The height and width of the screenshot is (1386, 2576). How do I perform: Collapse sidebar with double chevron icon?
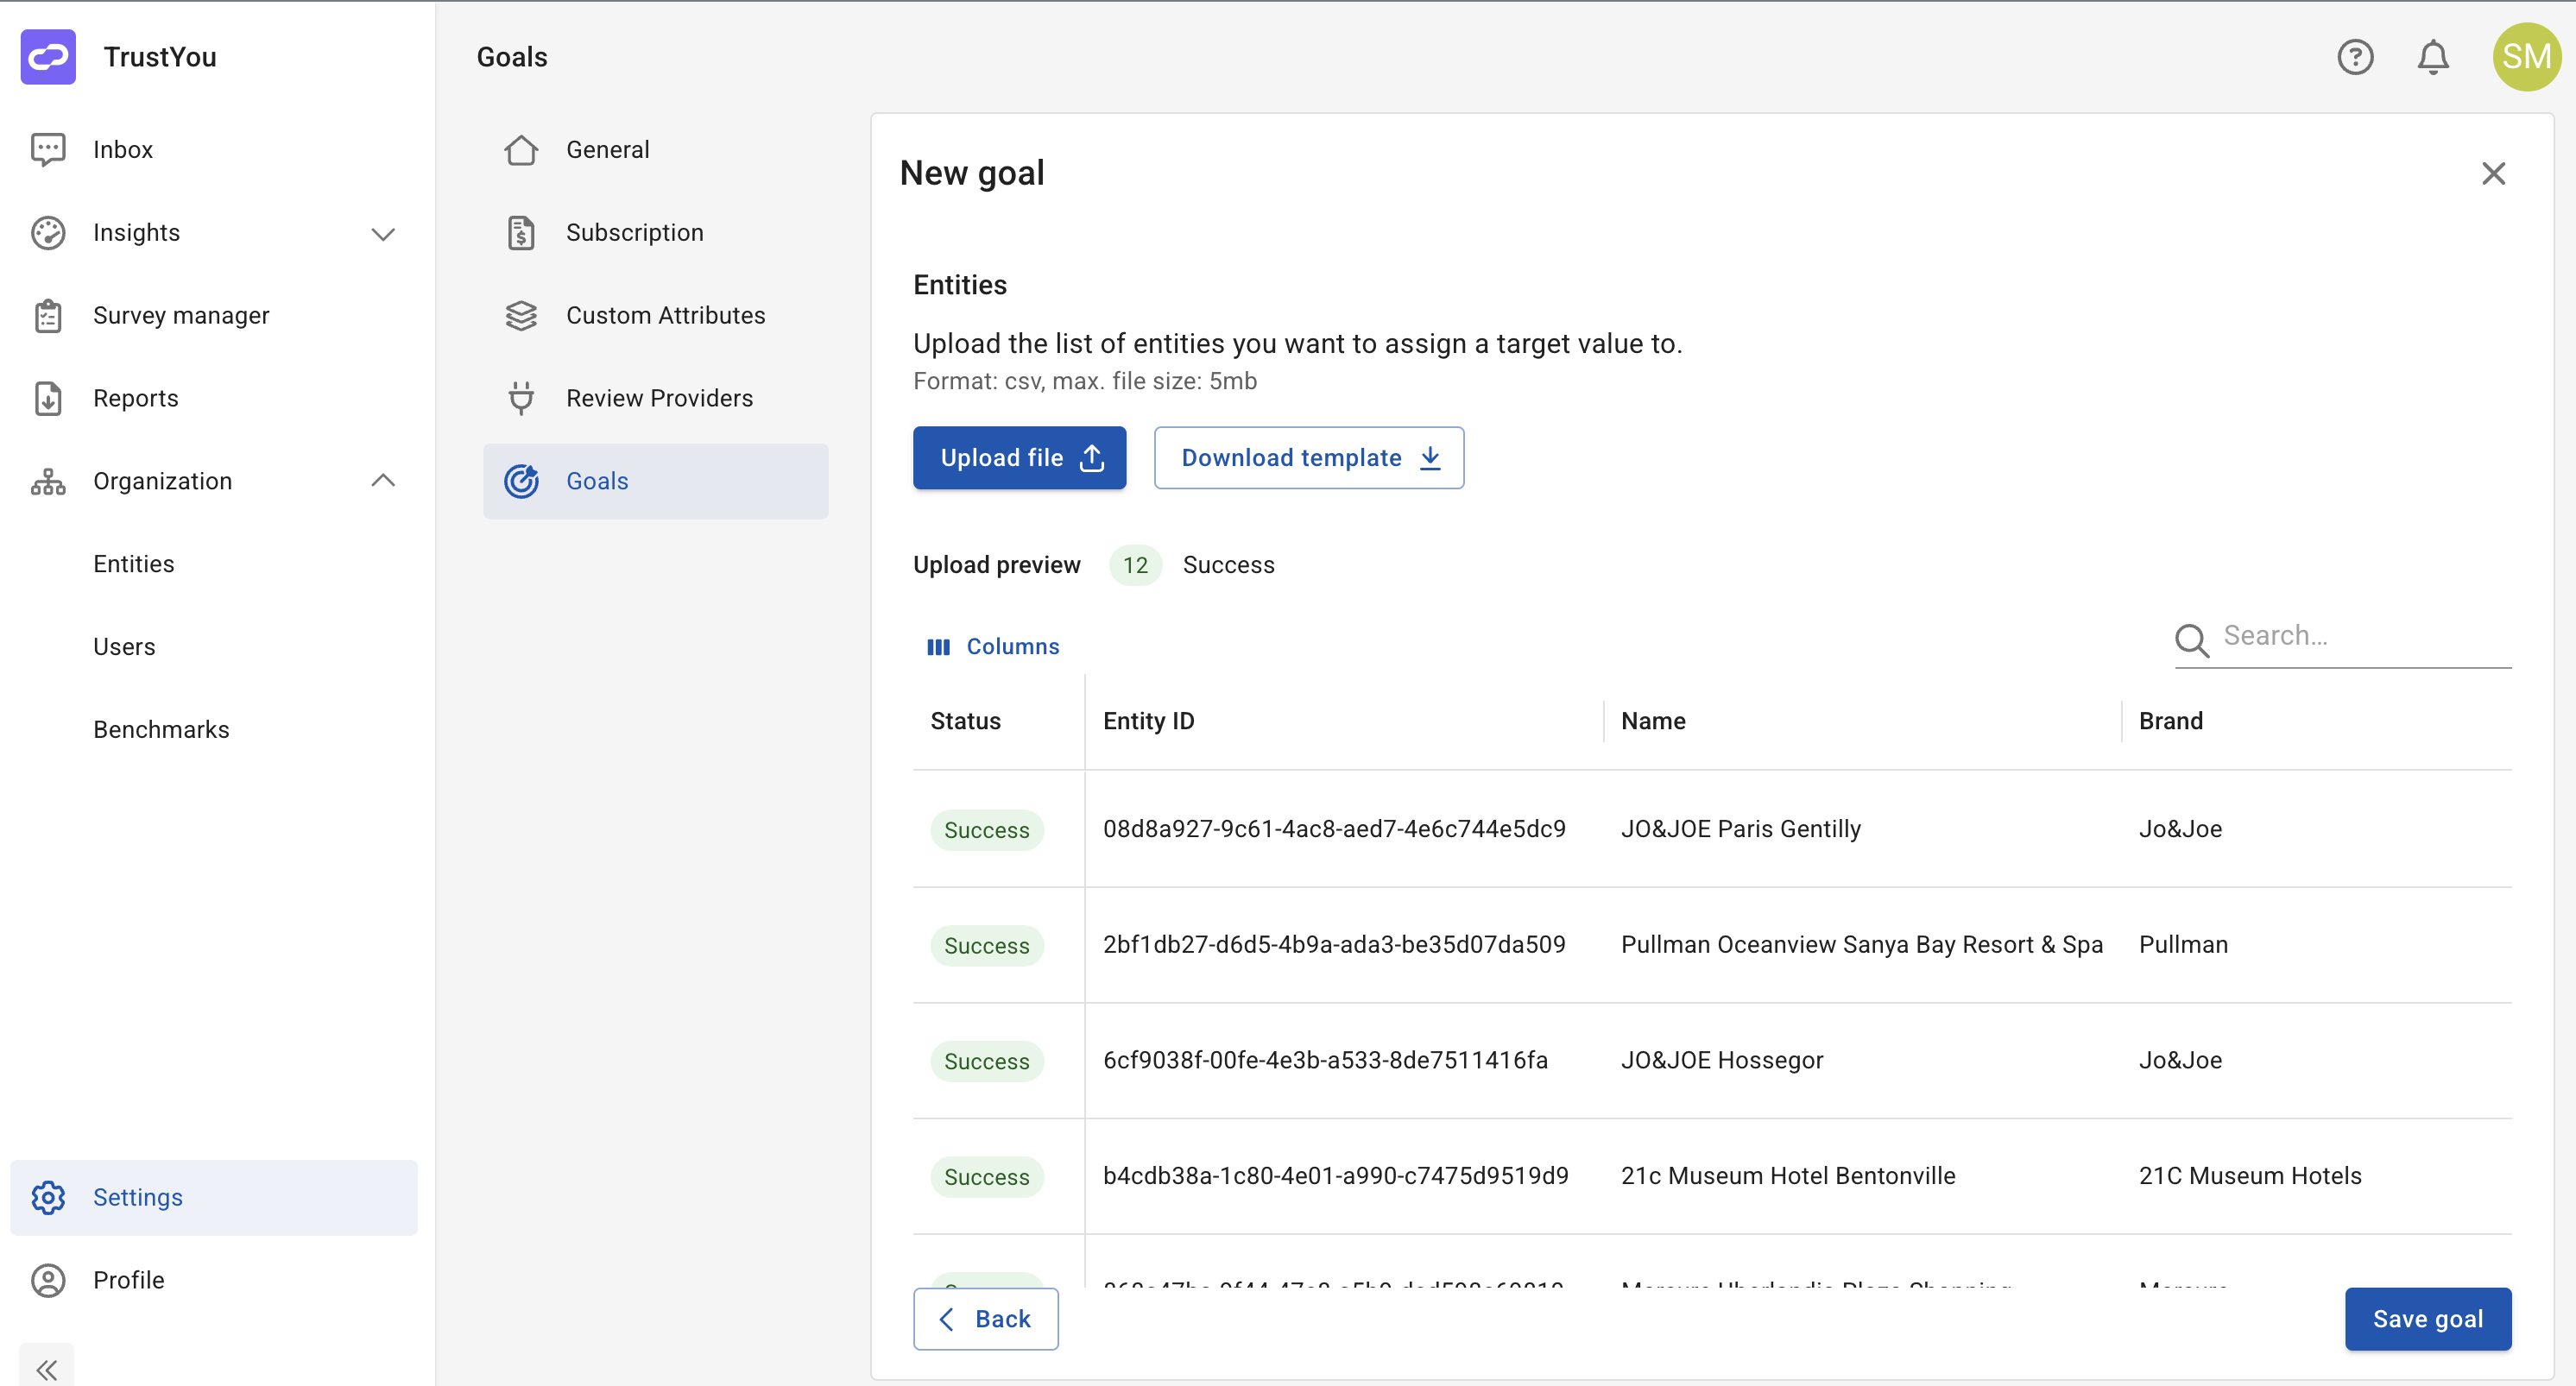(x=47, y=1368)
